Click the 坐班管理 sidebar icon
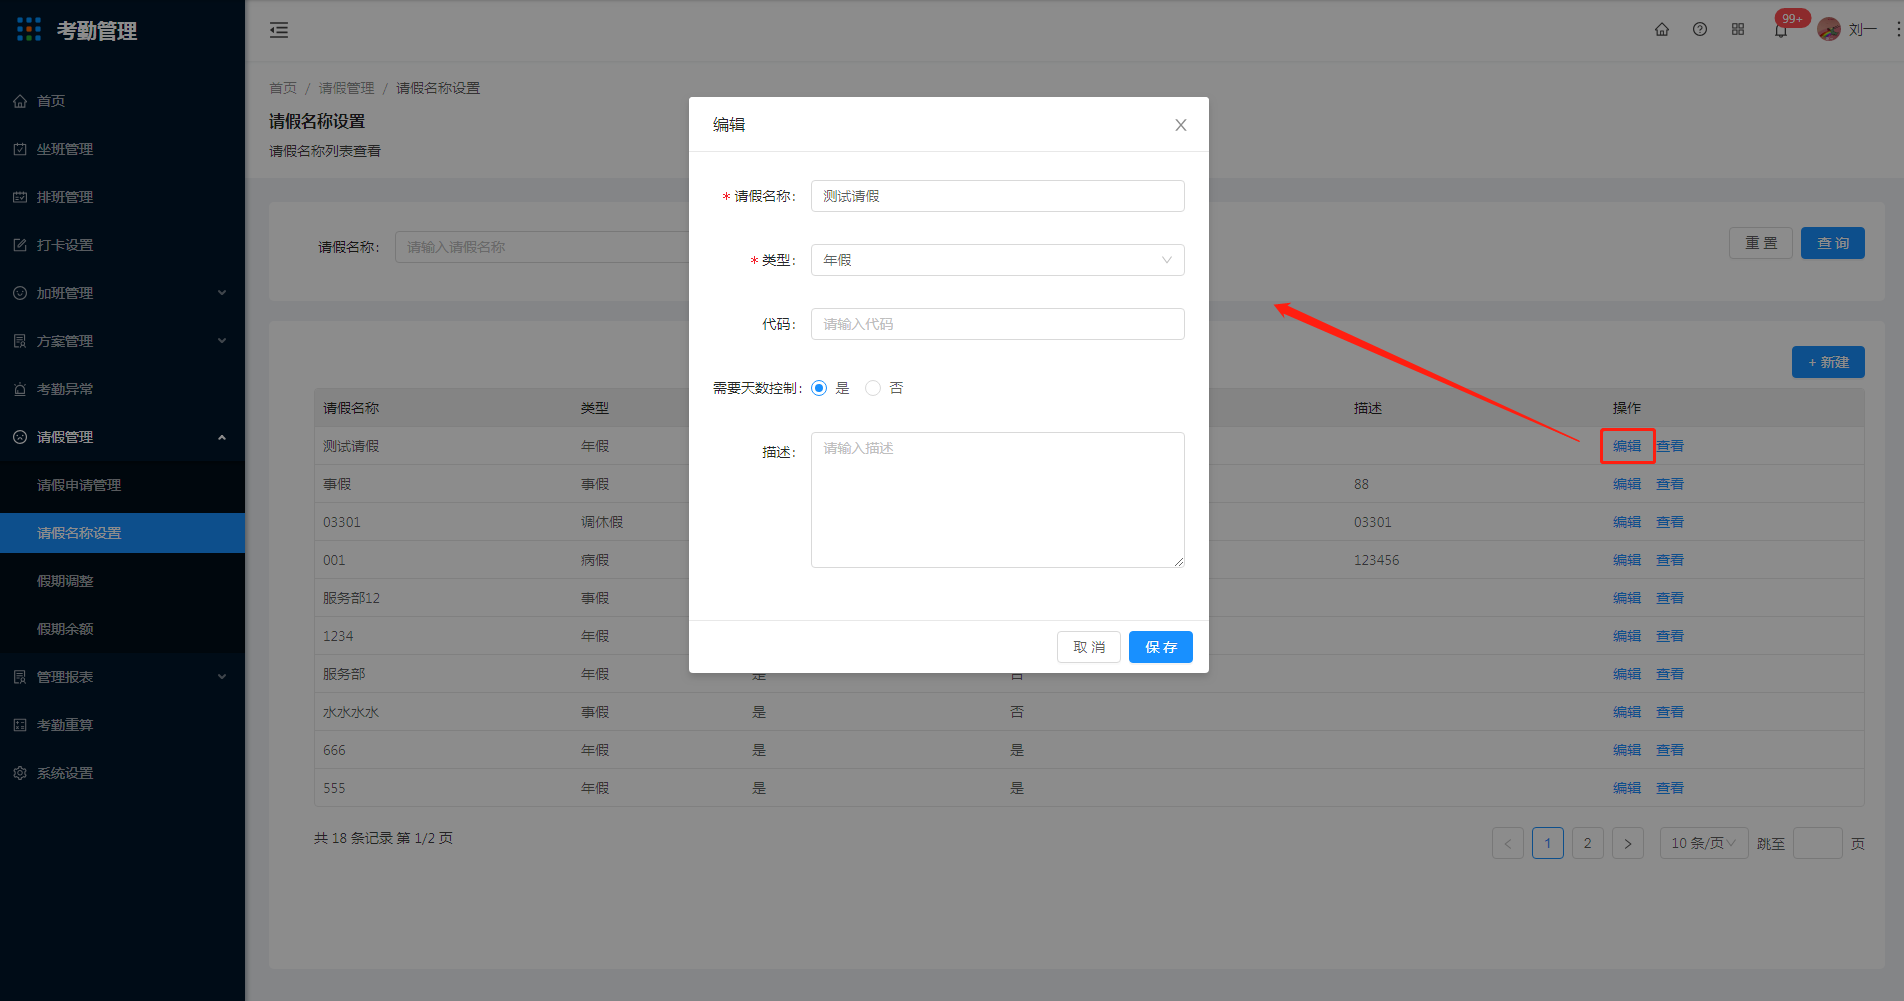The height and width of the screenshot is (1001, 1904). [20, 149]
